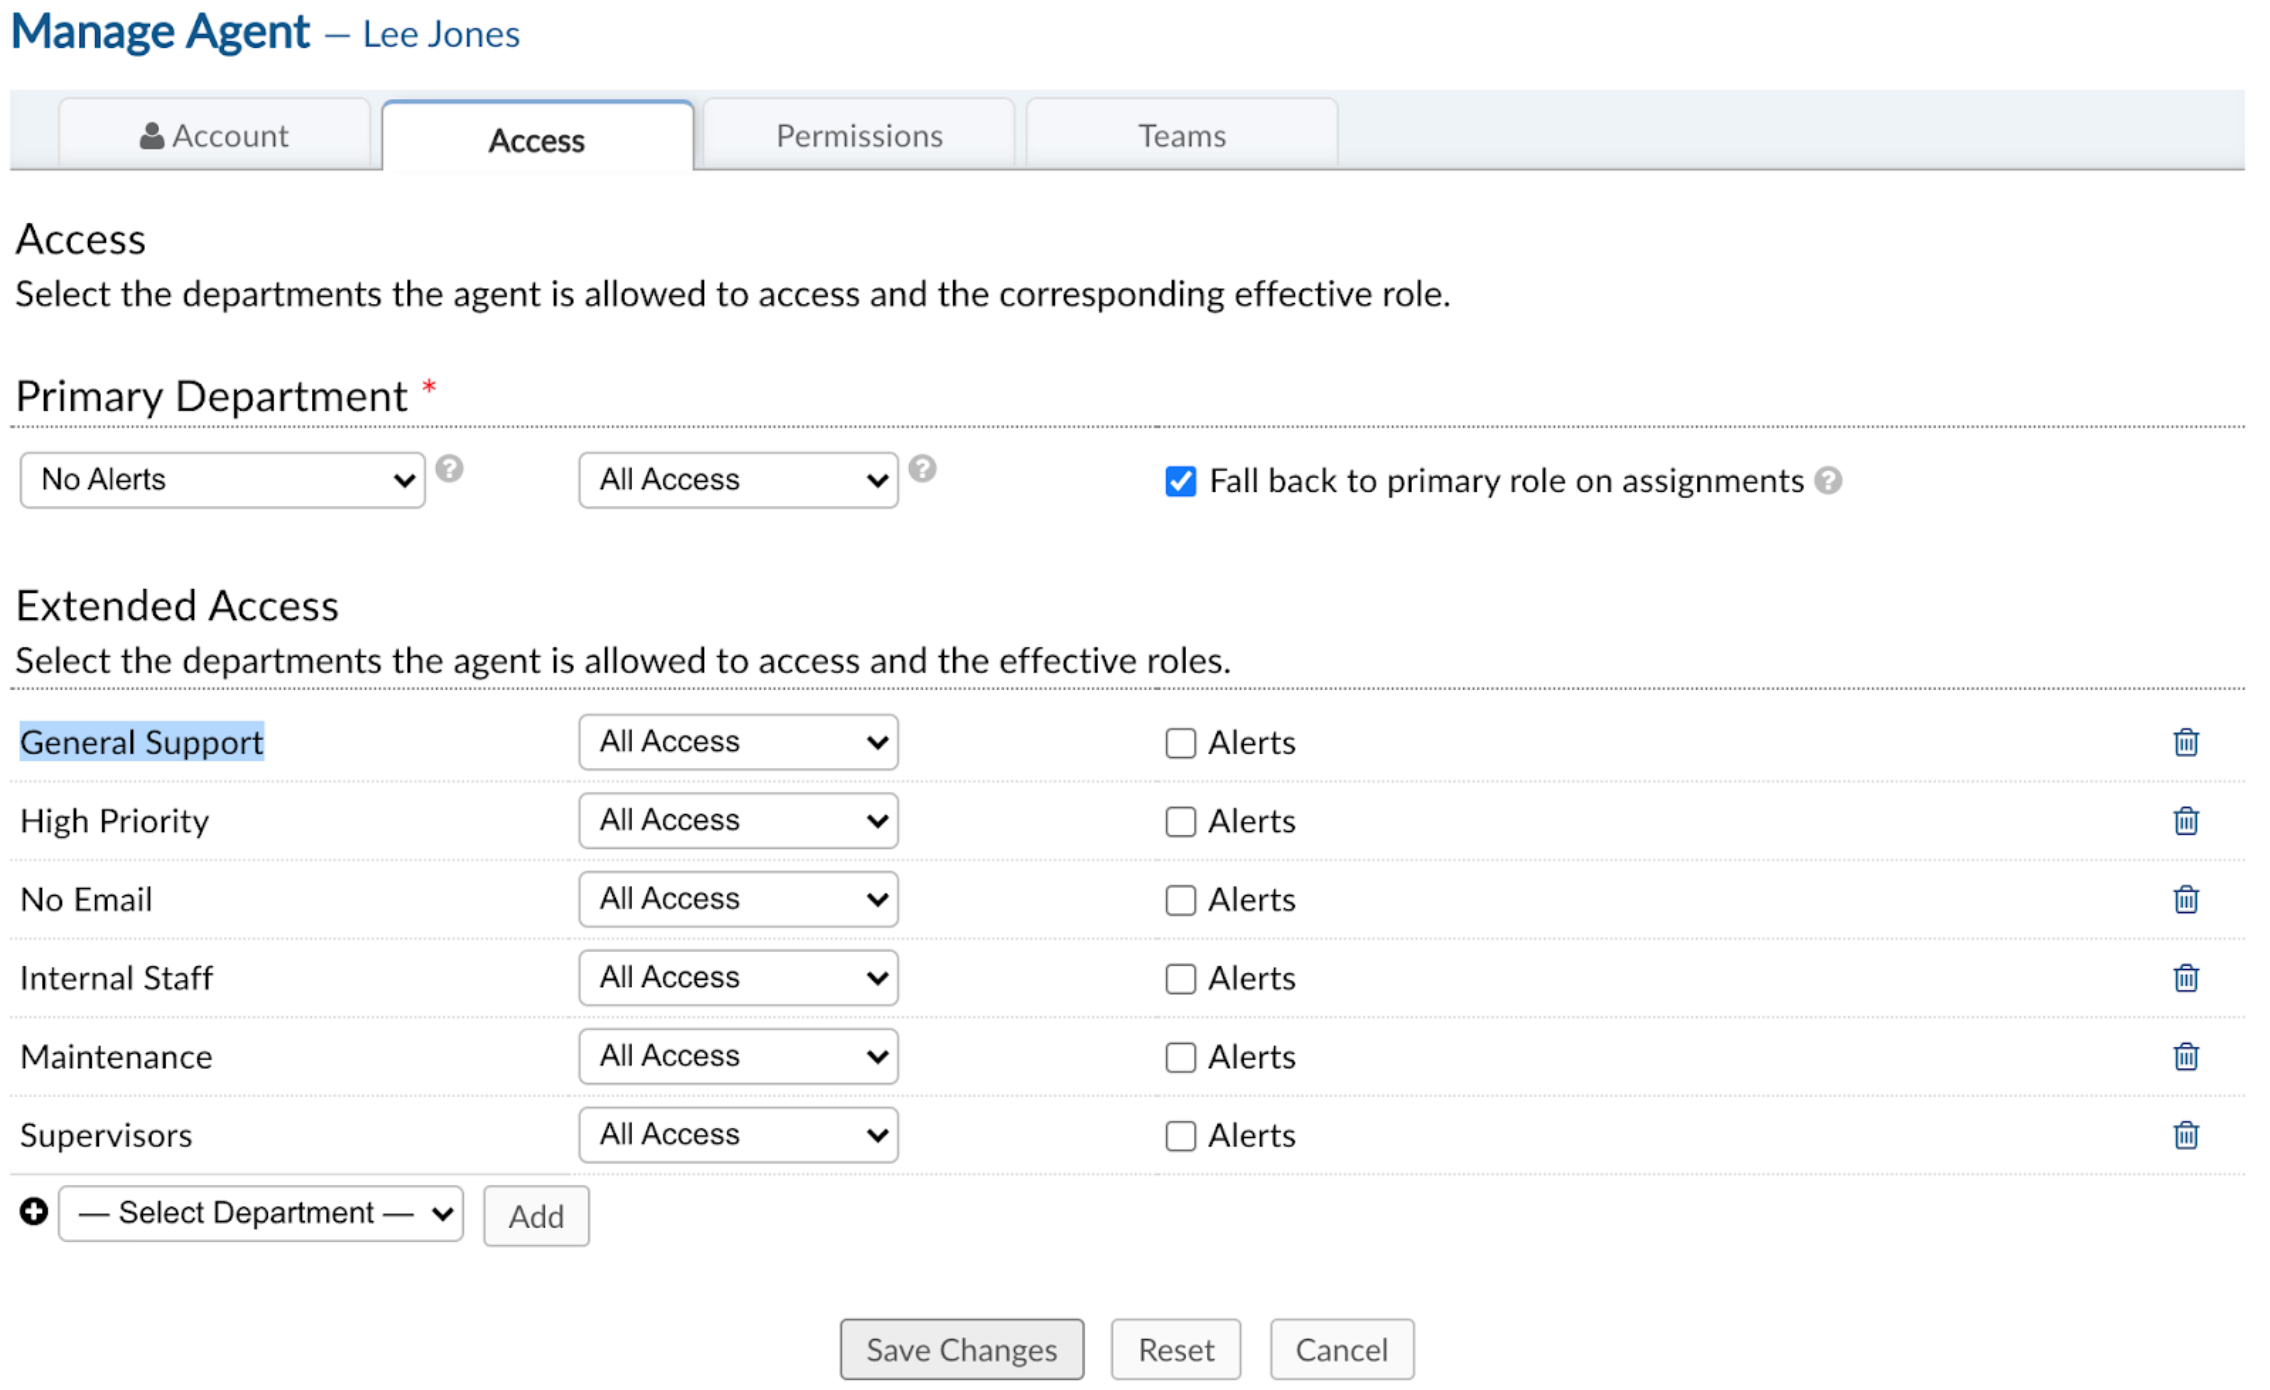Click the delete icon for Maintenance
Image resolution: width=2270 pixels, height=1390 pixels.
coord(2186,1056)
